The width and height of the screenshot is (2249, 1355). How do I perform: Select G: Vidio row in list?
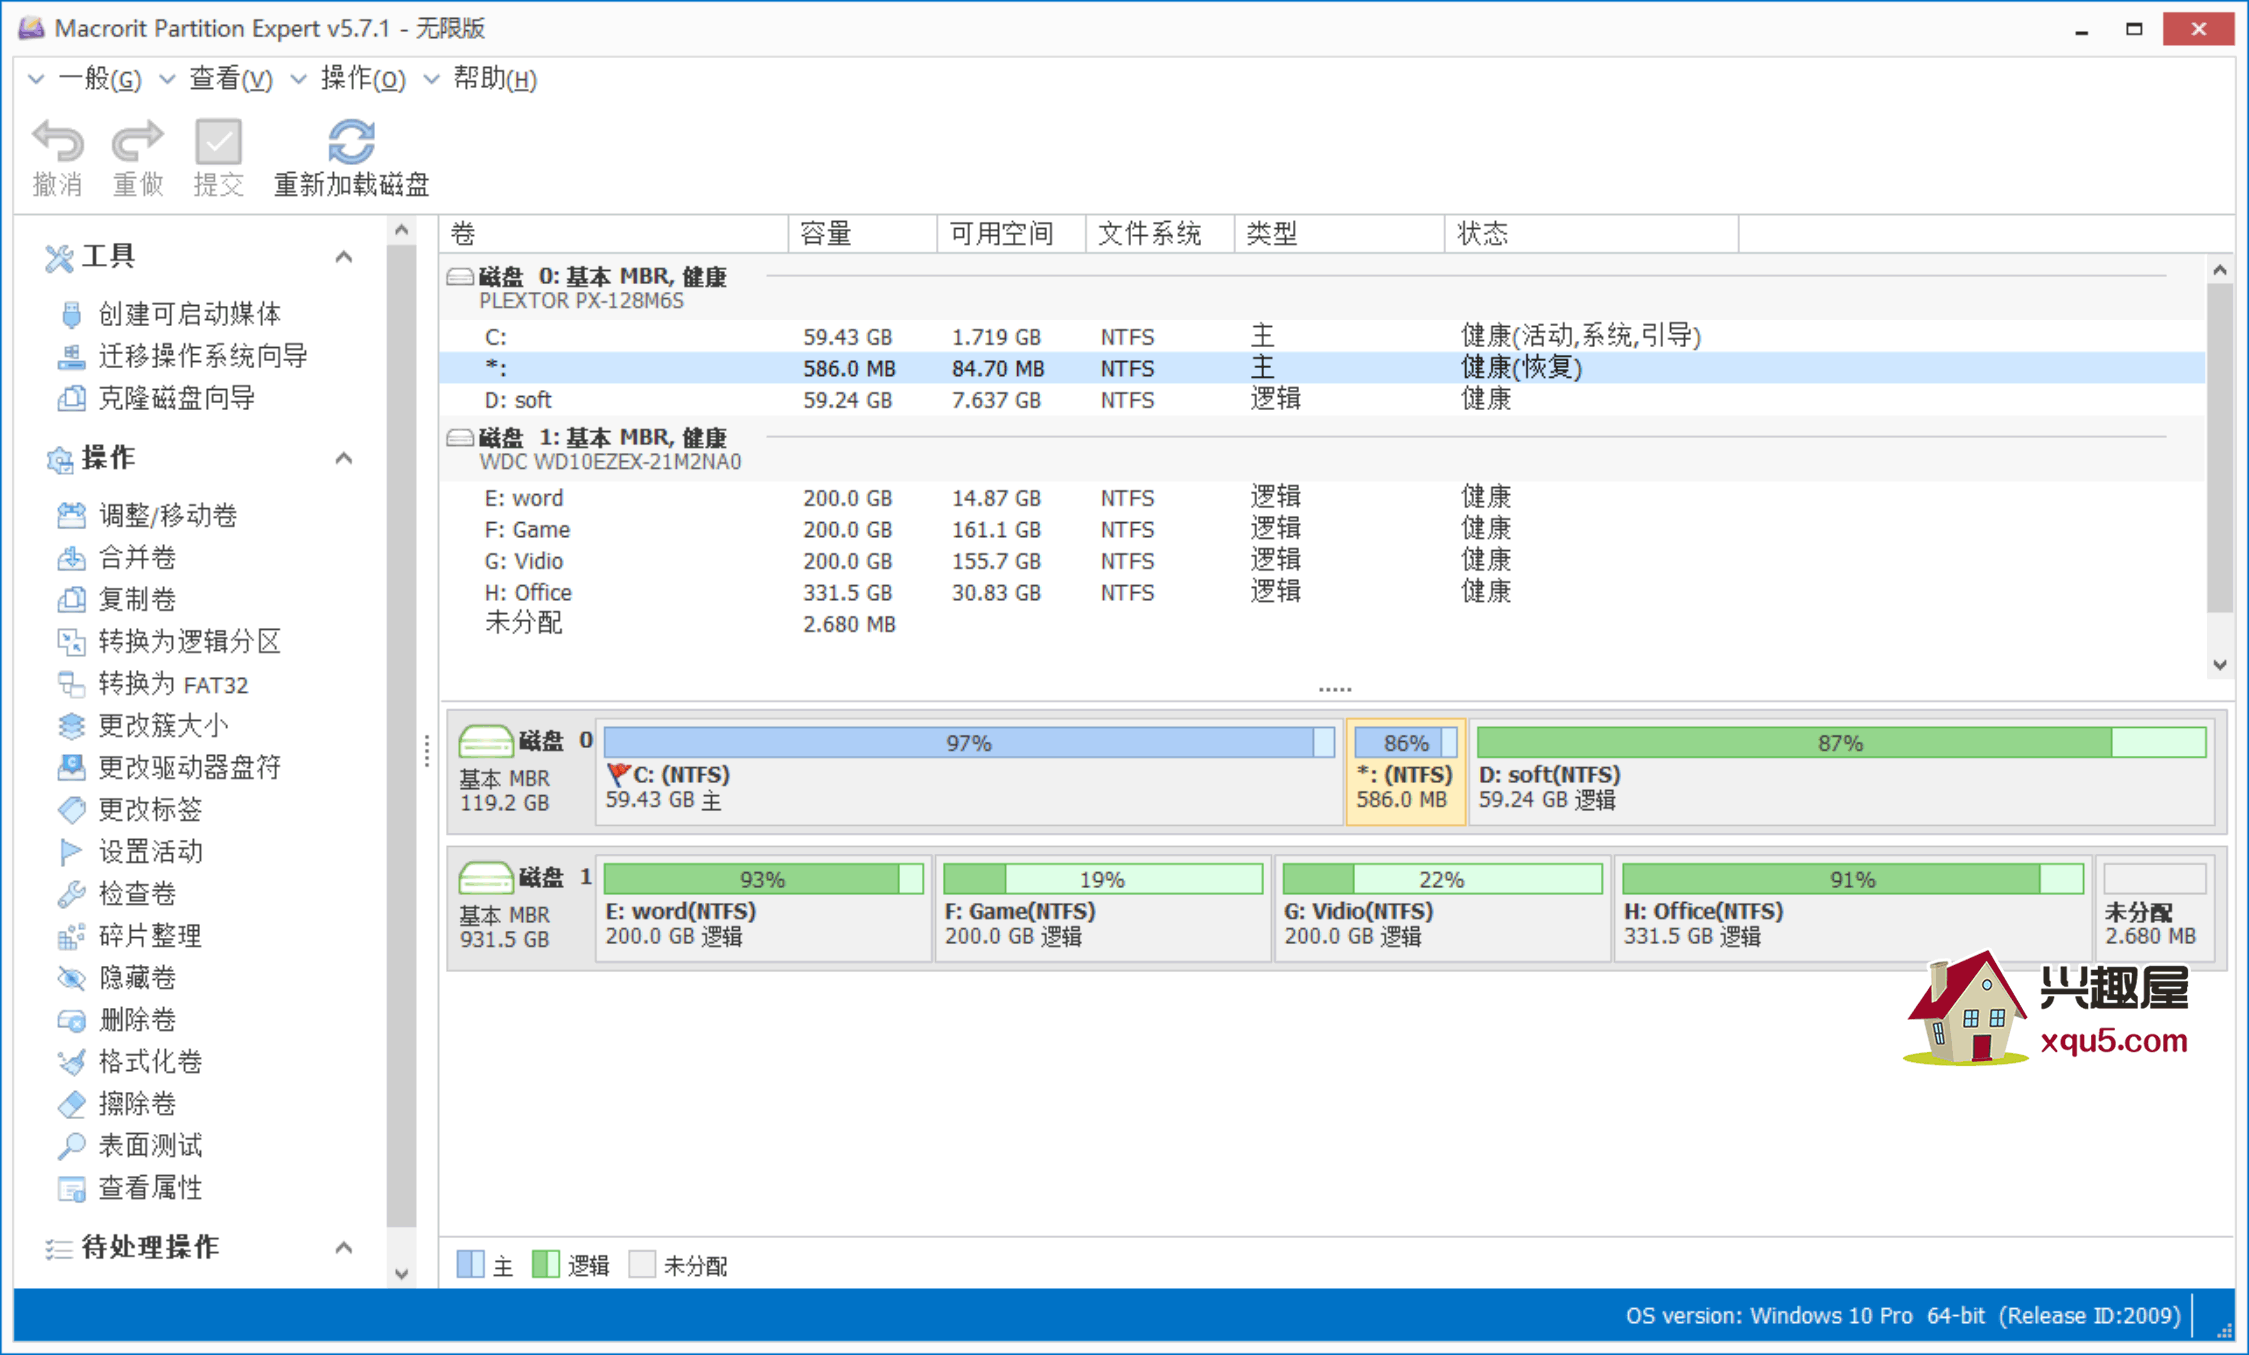pyautogui.click(x=1321, y=561)
